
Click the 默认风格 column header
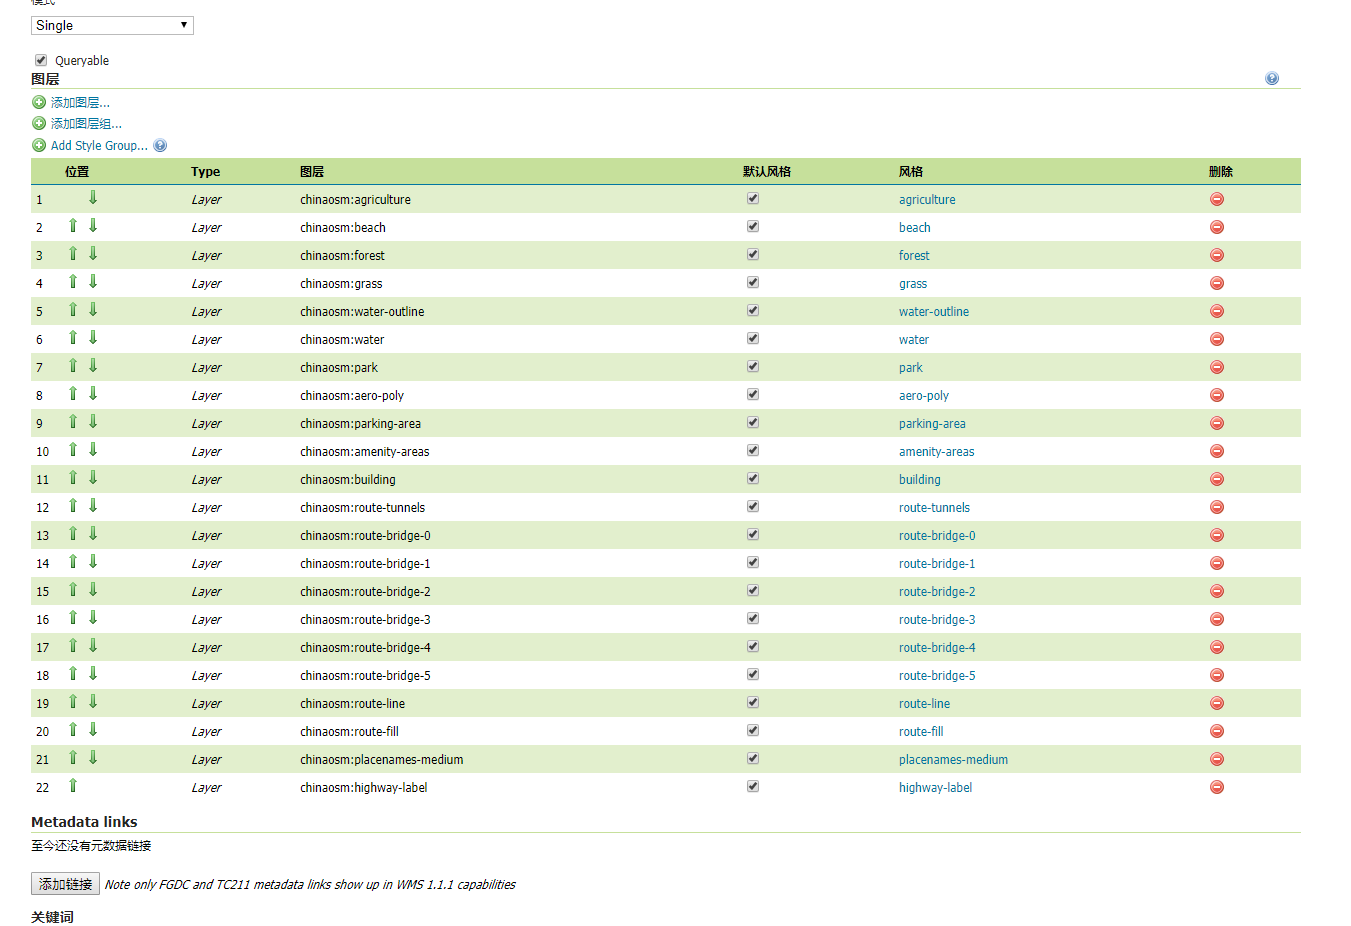click(x=766, y=171)
